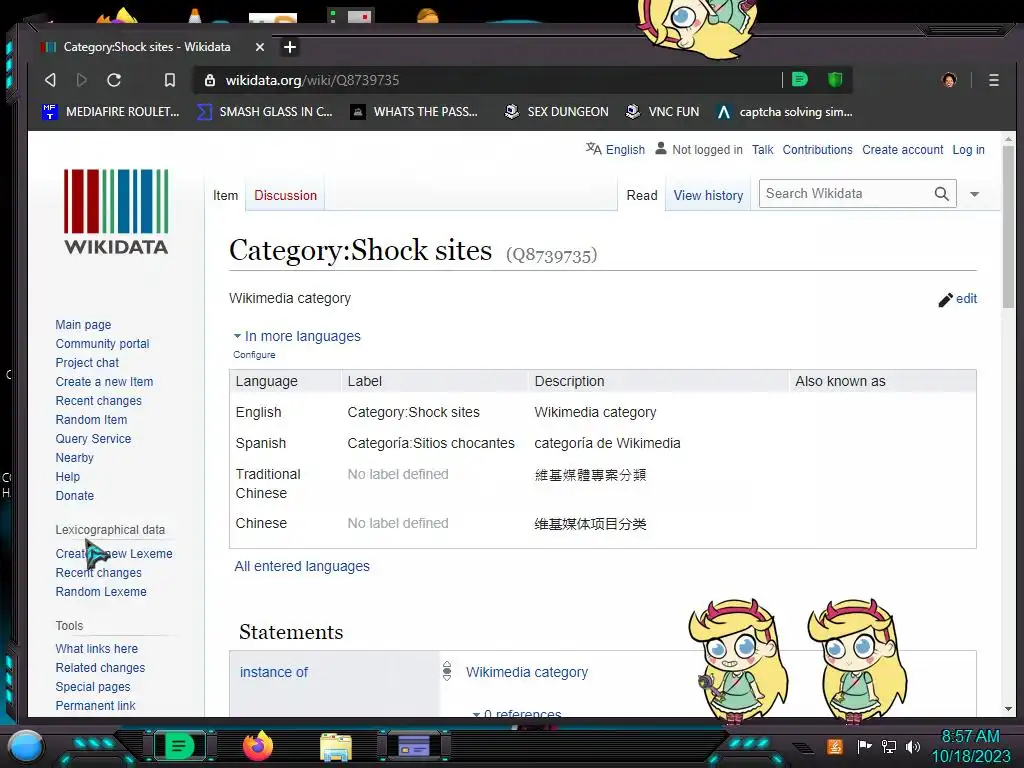
Task: Click the rank selector icon beside Wikimedia category
Action: (447, 671)
